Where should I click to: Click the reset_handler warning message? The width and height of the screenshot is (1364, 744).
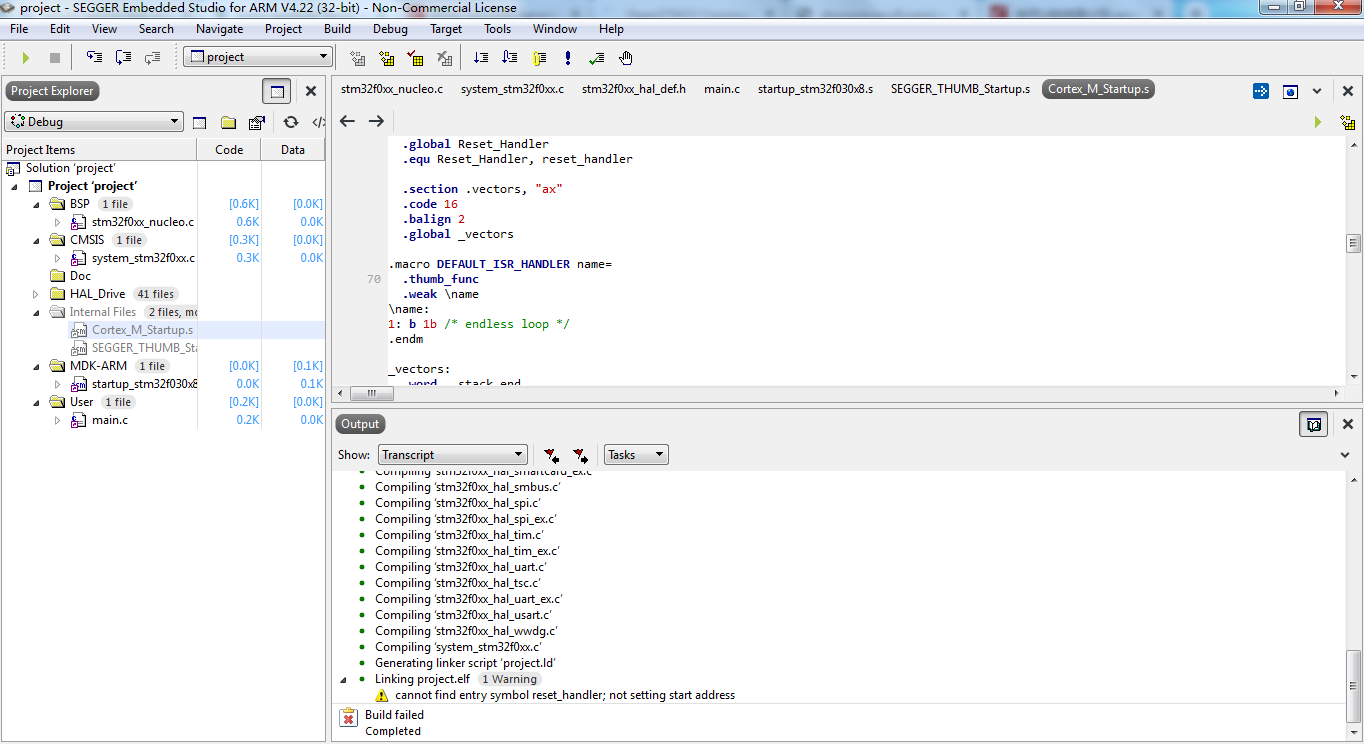(x=565, y=695)
